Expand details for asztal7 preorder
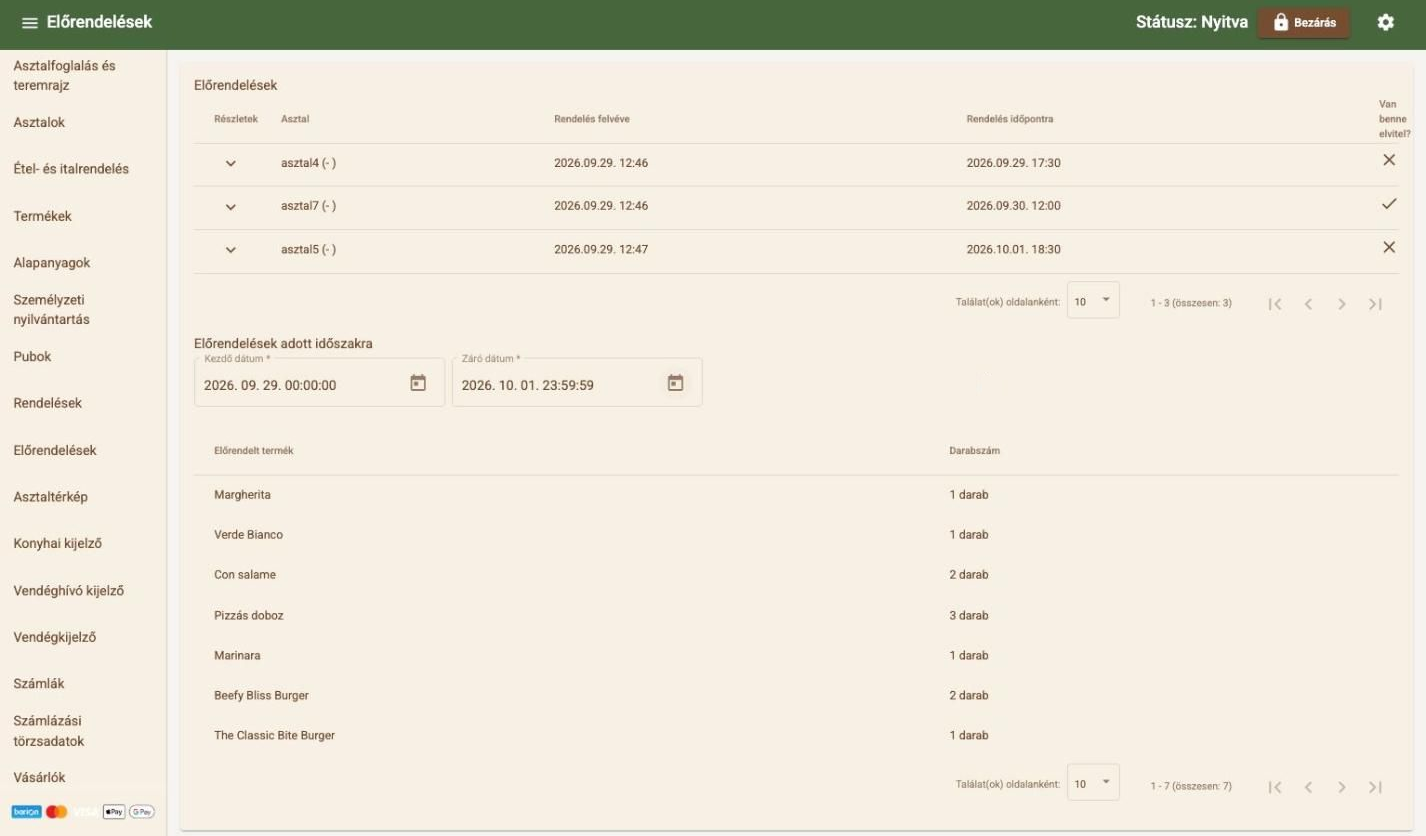The image size is (1426, 836). (x=231, y=207)
